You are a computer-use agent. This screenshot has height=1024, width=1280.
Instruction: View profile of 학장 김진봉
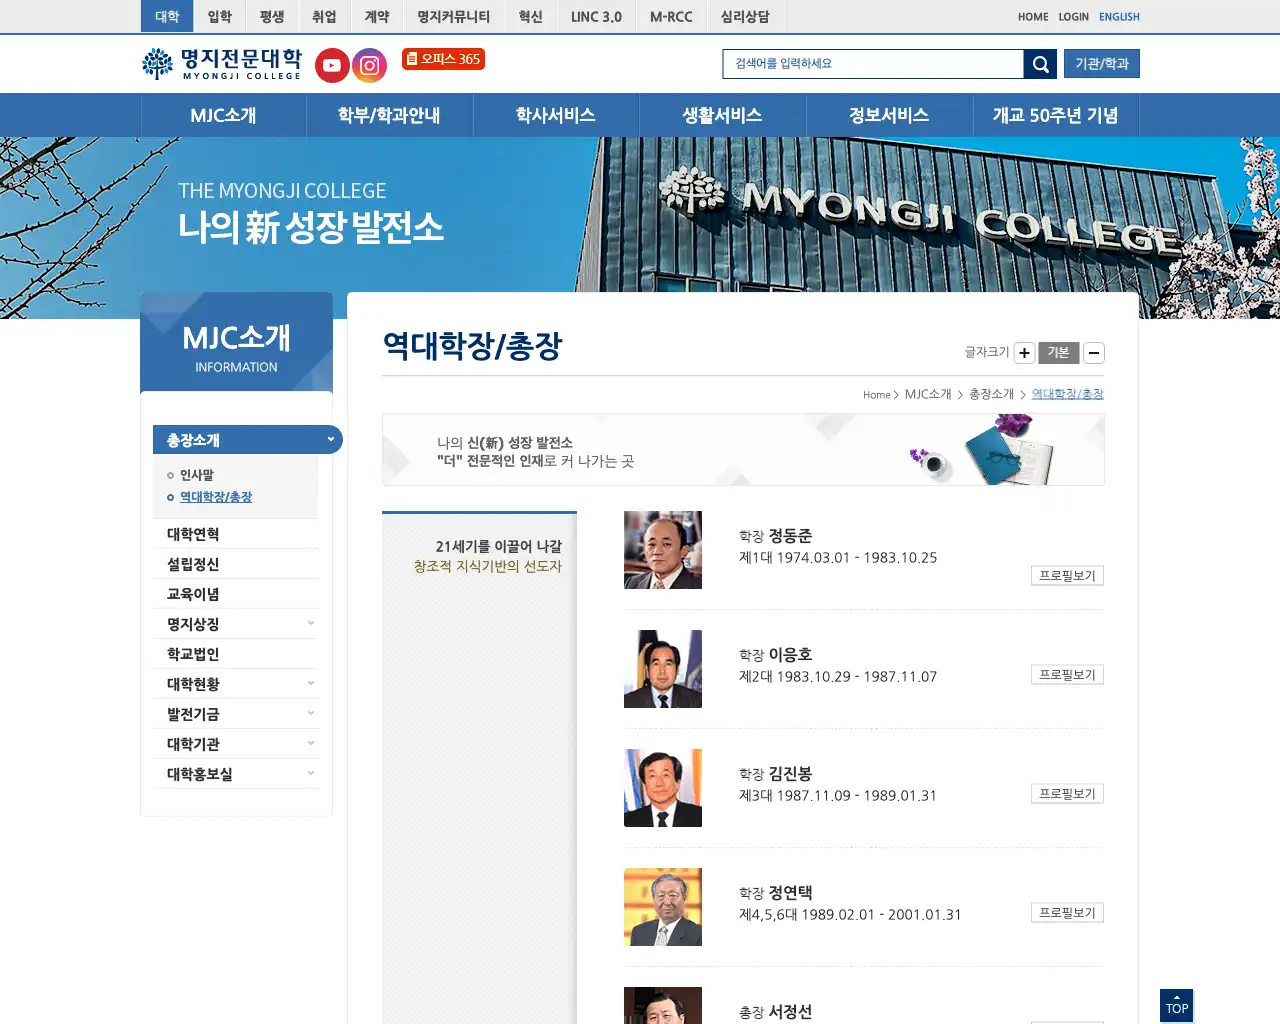click(1067, 794)
